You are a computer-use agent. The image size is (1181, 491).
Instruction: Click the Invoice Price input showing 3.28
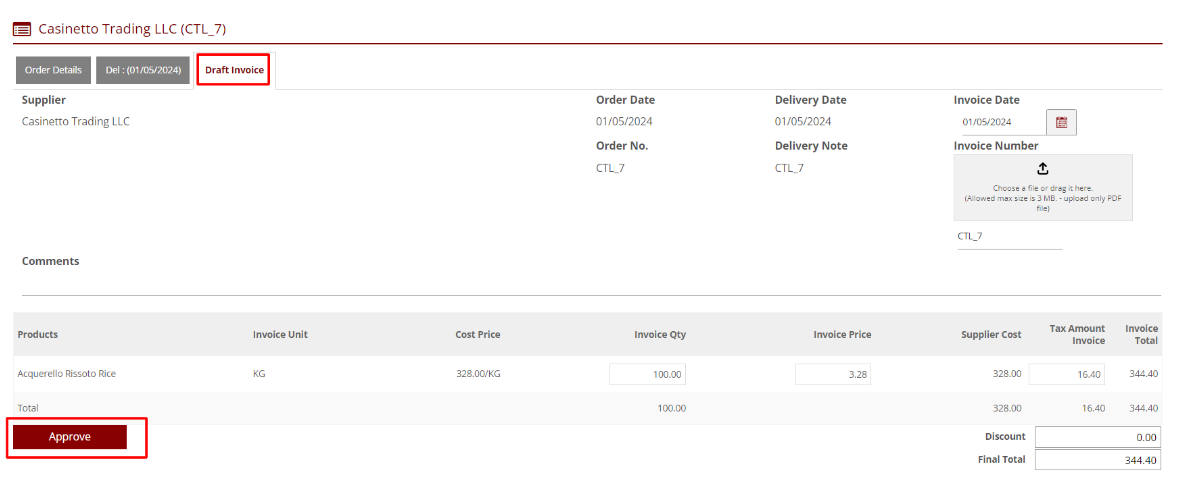click(833, 374)
